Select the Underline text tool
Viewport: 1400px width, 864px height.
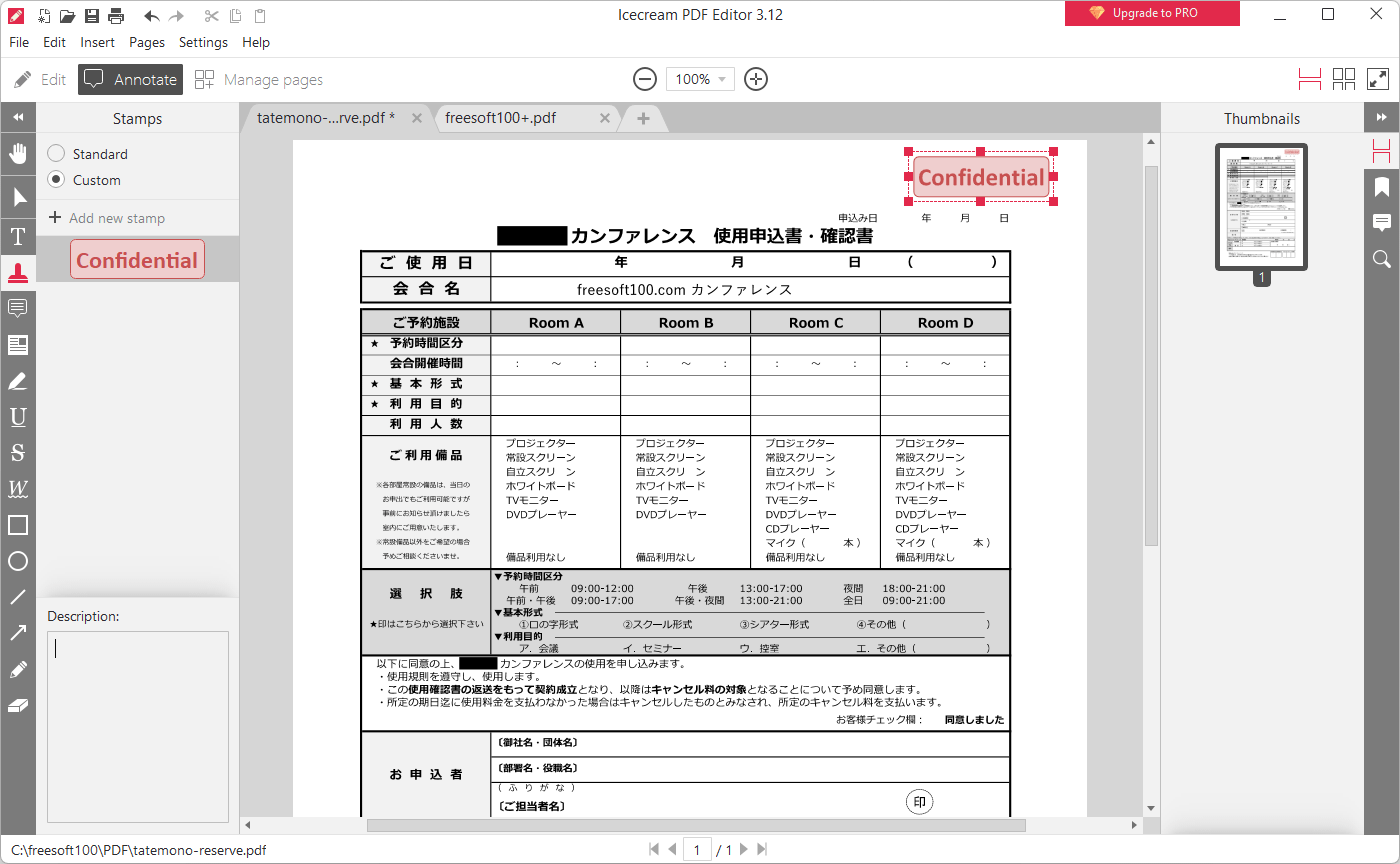click(x=18, y=417)
